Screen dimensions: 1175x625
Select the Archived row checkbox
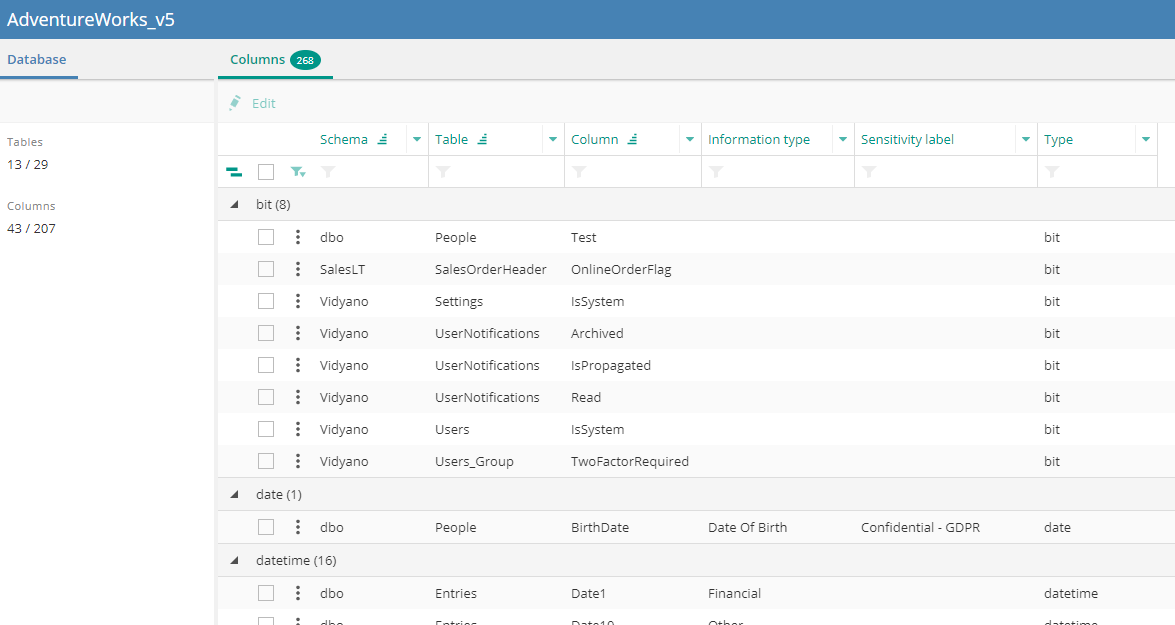(266, 333)
